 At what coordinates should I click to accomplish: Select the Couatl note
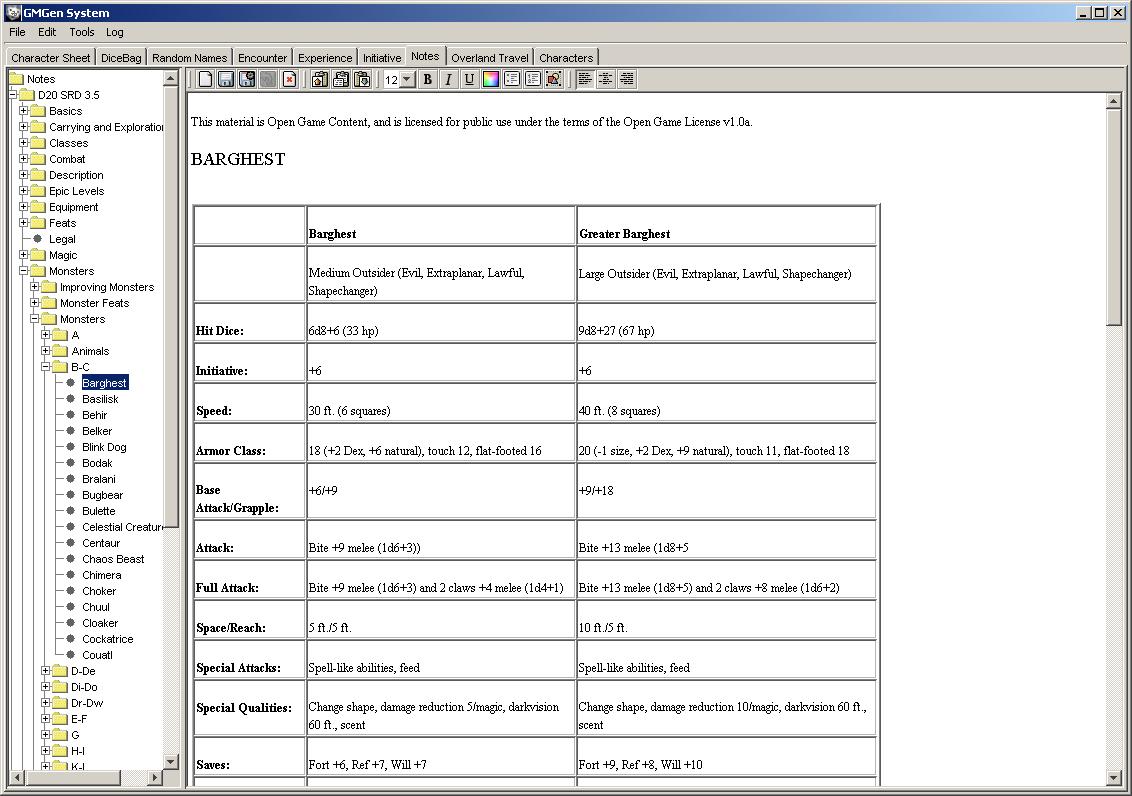97,655
